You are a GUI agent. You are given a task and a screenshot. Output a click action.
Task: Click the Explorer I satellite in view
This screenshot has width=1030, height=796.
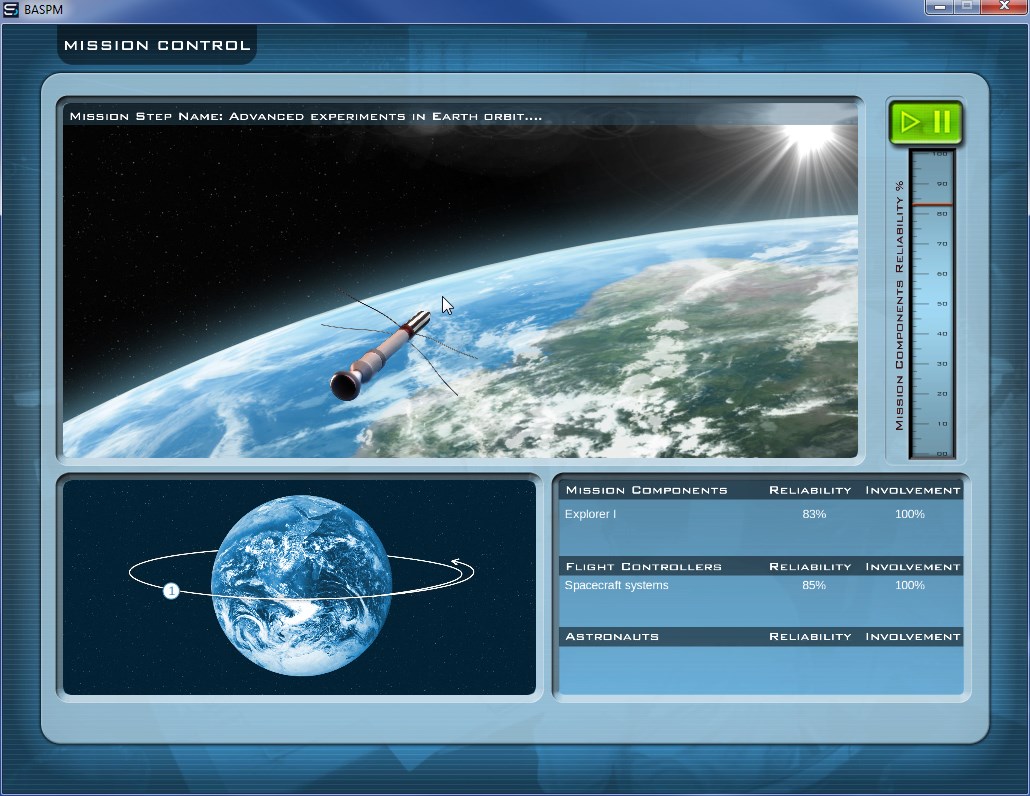point(381,355)
